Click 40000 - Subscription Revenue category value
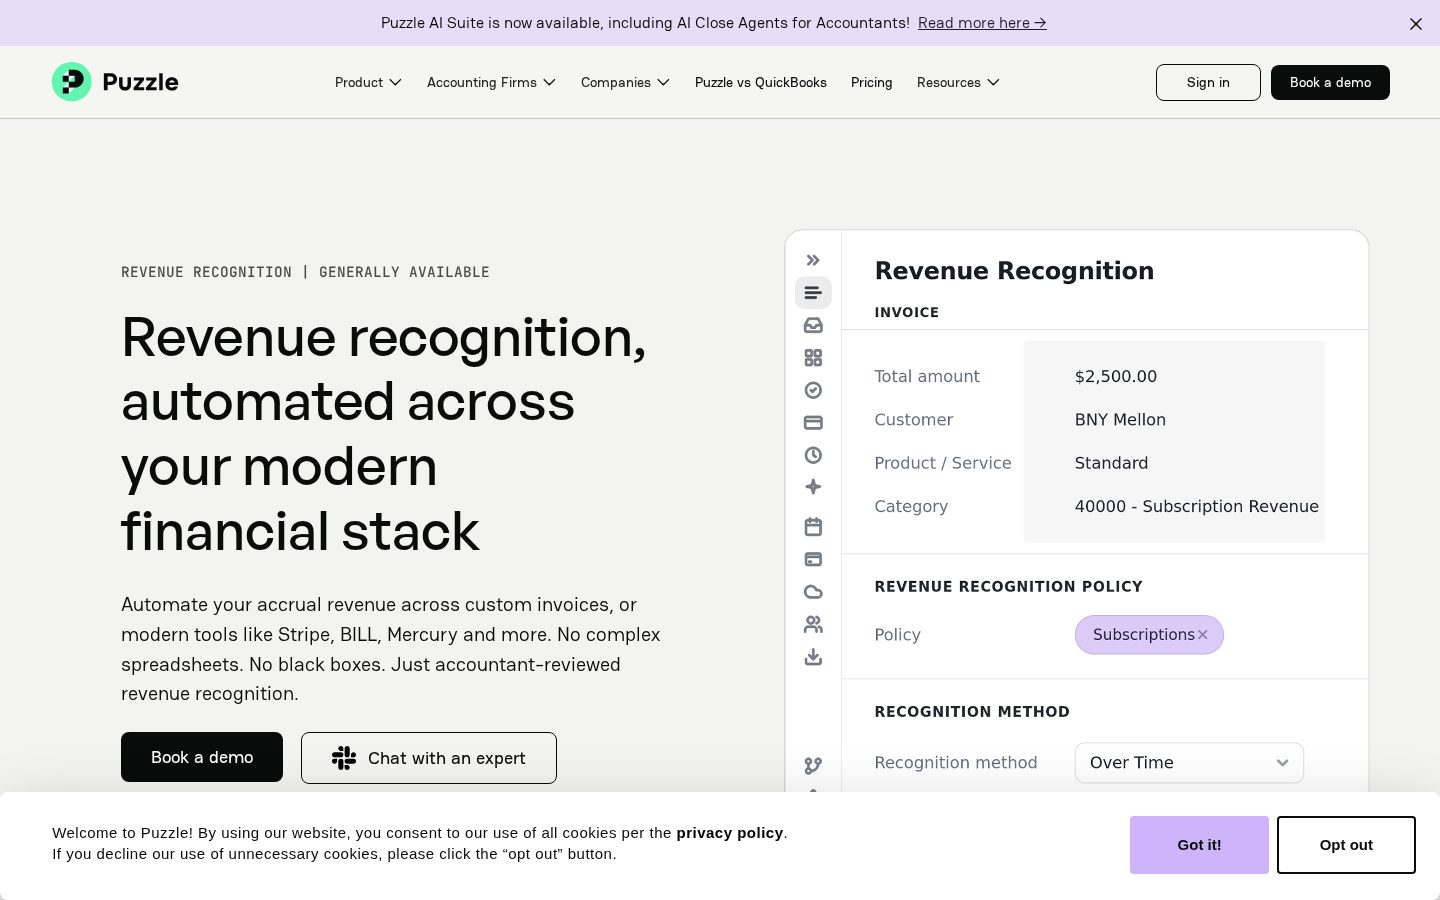 click(1197, 506)
